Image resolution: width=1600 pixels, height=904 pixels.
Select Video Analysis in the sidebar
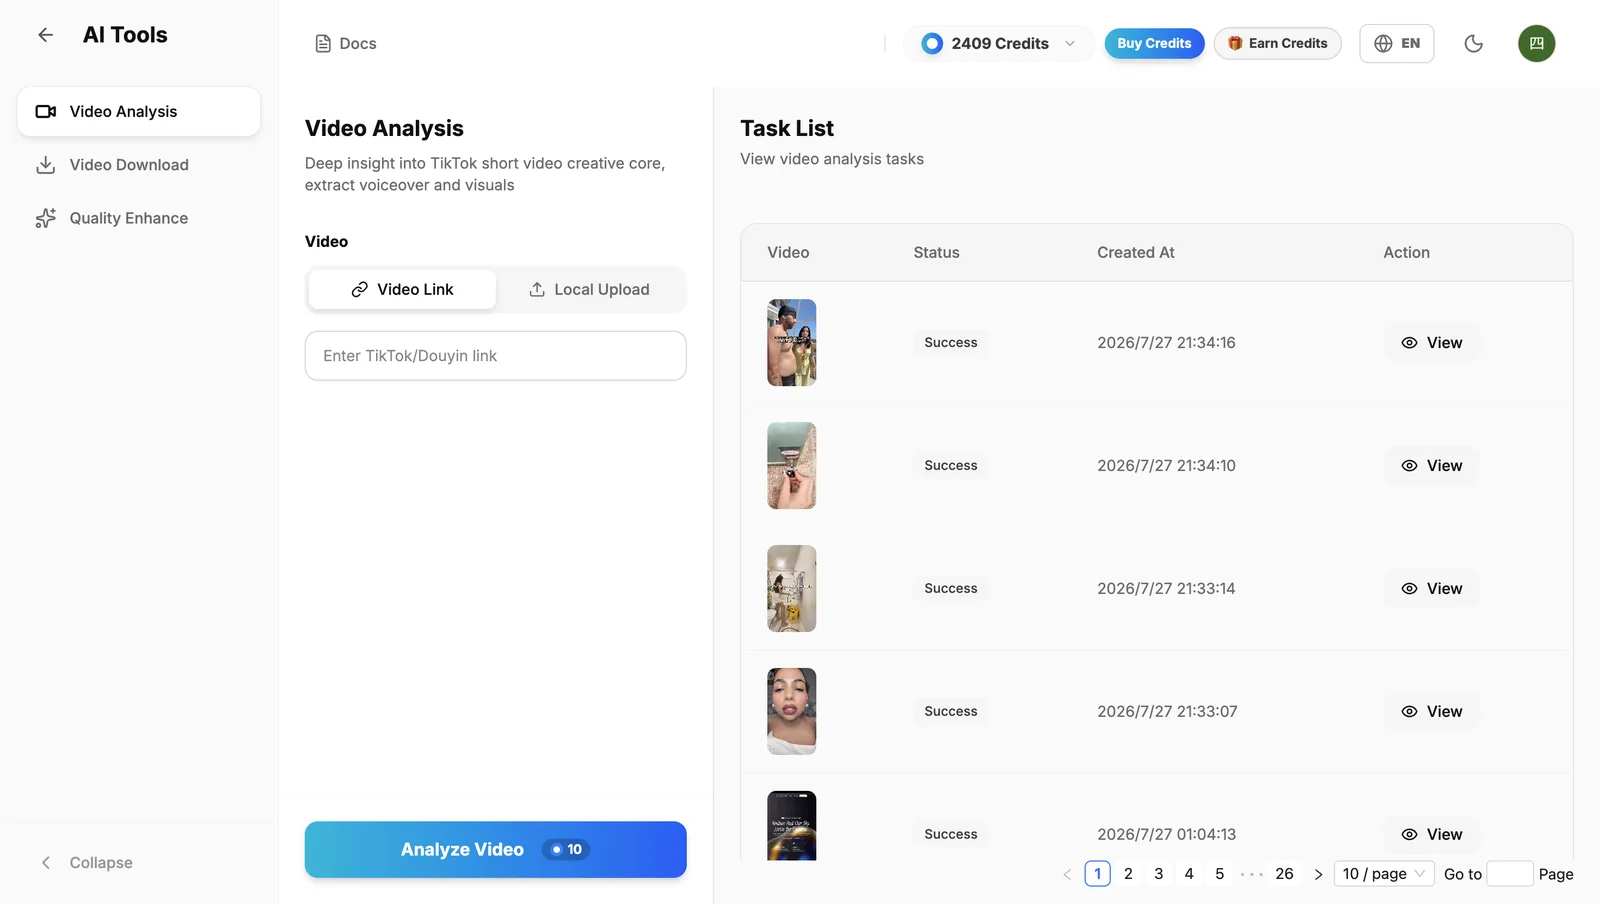tap(139, 112)
